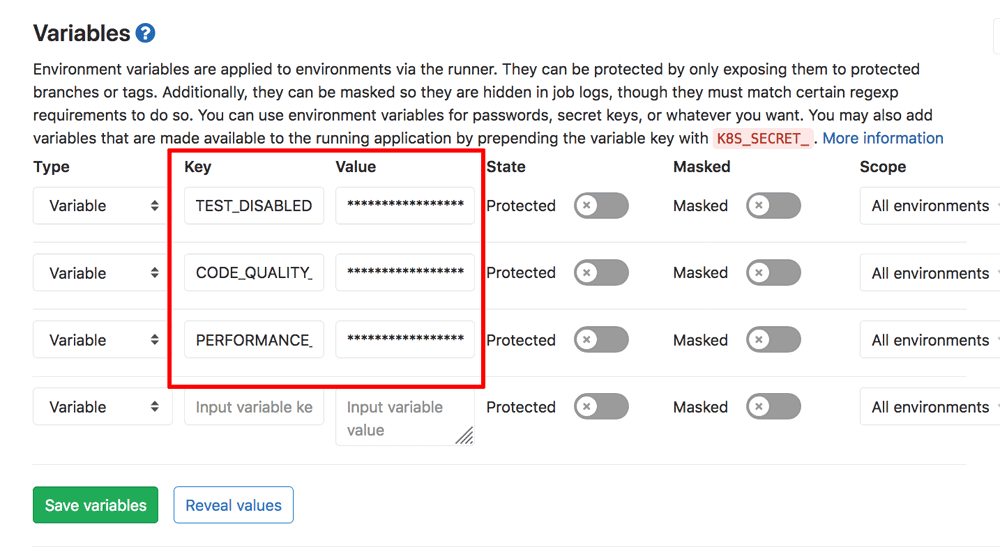Toggle Protected switch on the empty variable row
1000x554 pixels.
(x=601, y=407)
